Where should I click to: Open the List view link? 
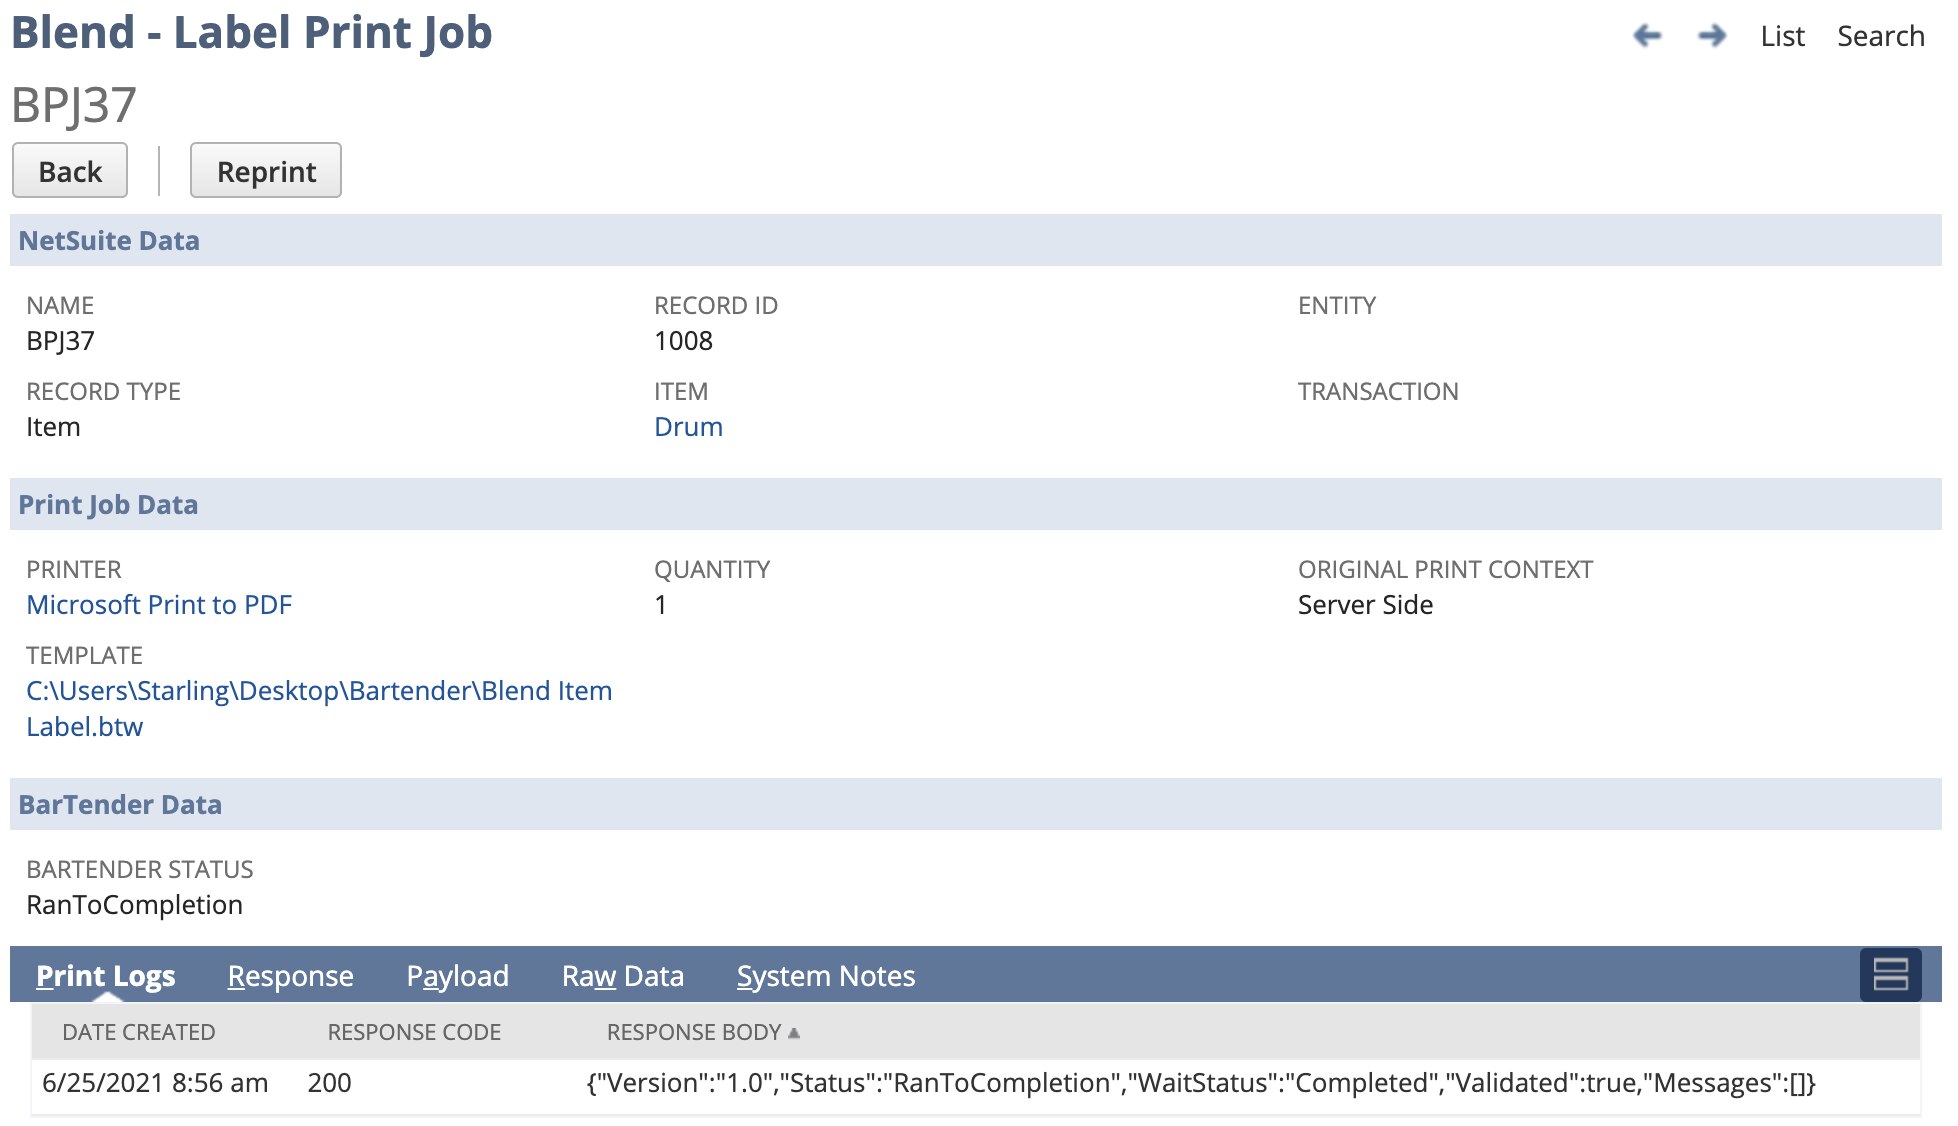[1782, 36]
